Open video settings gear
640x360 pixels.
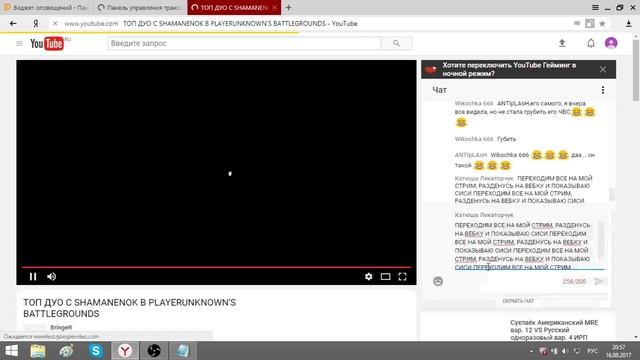(369, 277)
